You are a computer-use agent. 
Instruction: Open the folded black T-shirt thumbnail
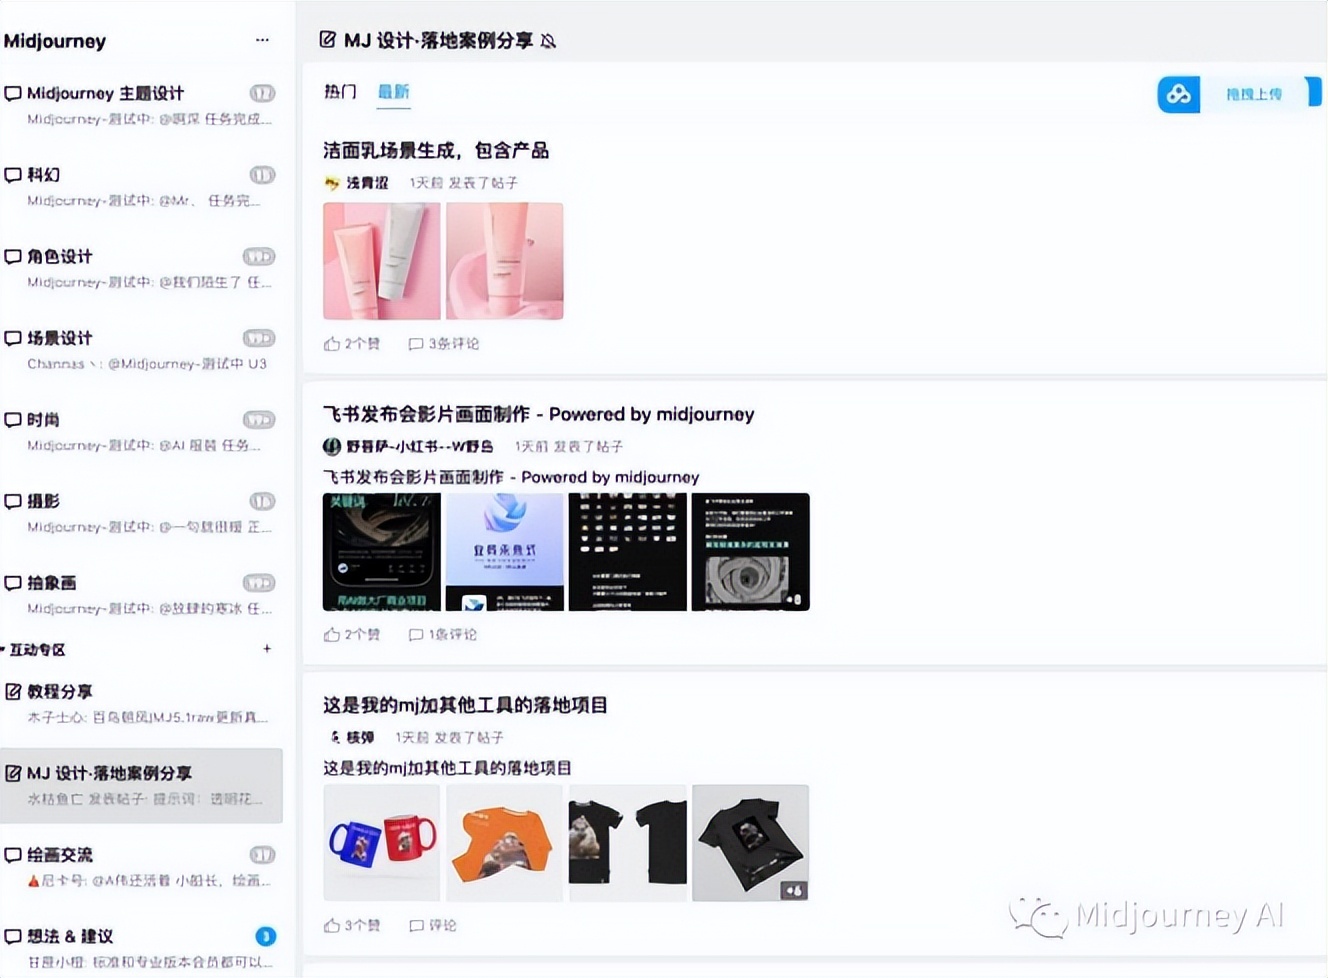[750, 843]
